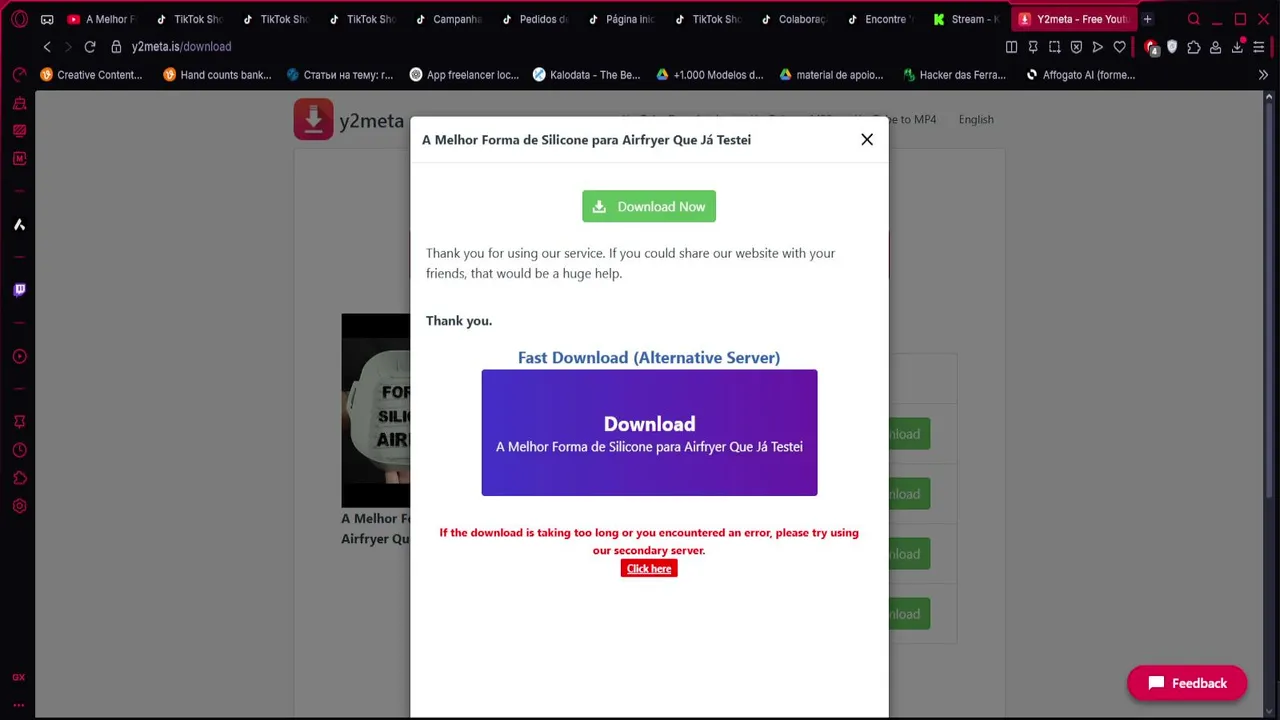Image resolution: width=1280 pixels, height=720 pixels.
Task: Open the Russian 'Статьи на тему' bookmark
Action: [x=339, y=75]
